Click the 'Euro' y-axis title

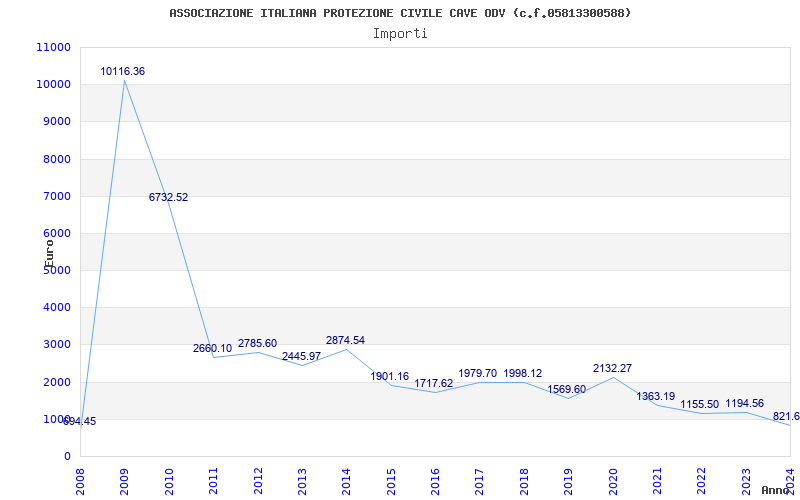pyautogui.click(x=49, y=254)
